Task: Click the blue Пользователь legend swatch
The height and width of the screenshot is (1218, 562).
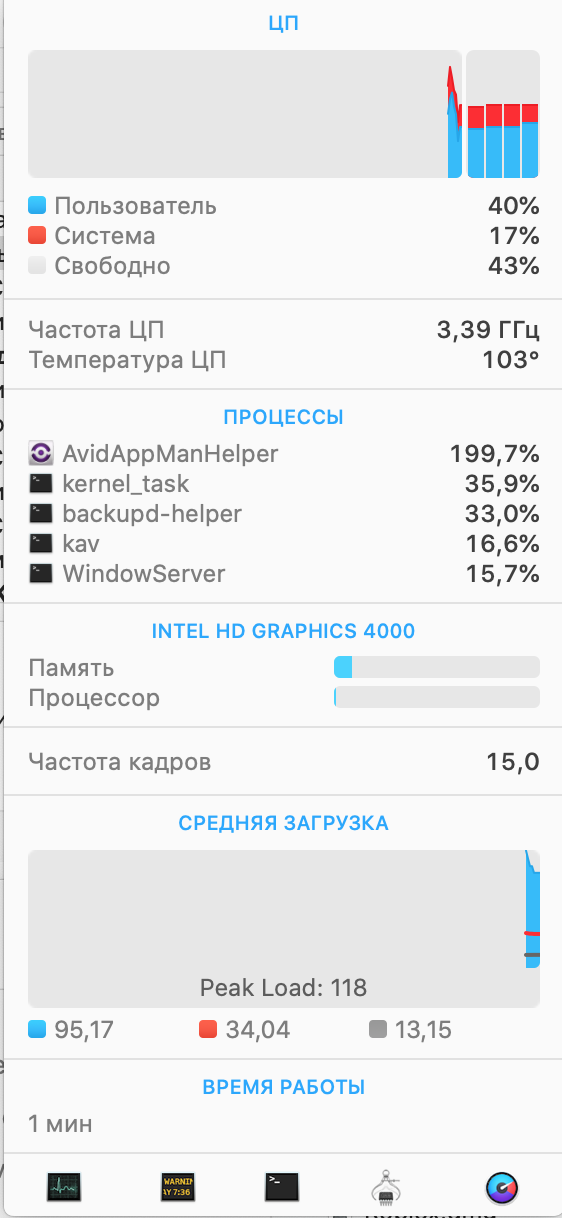Action: point(38,206)
